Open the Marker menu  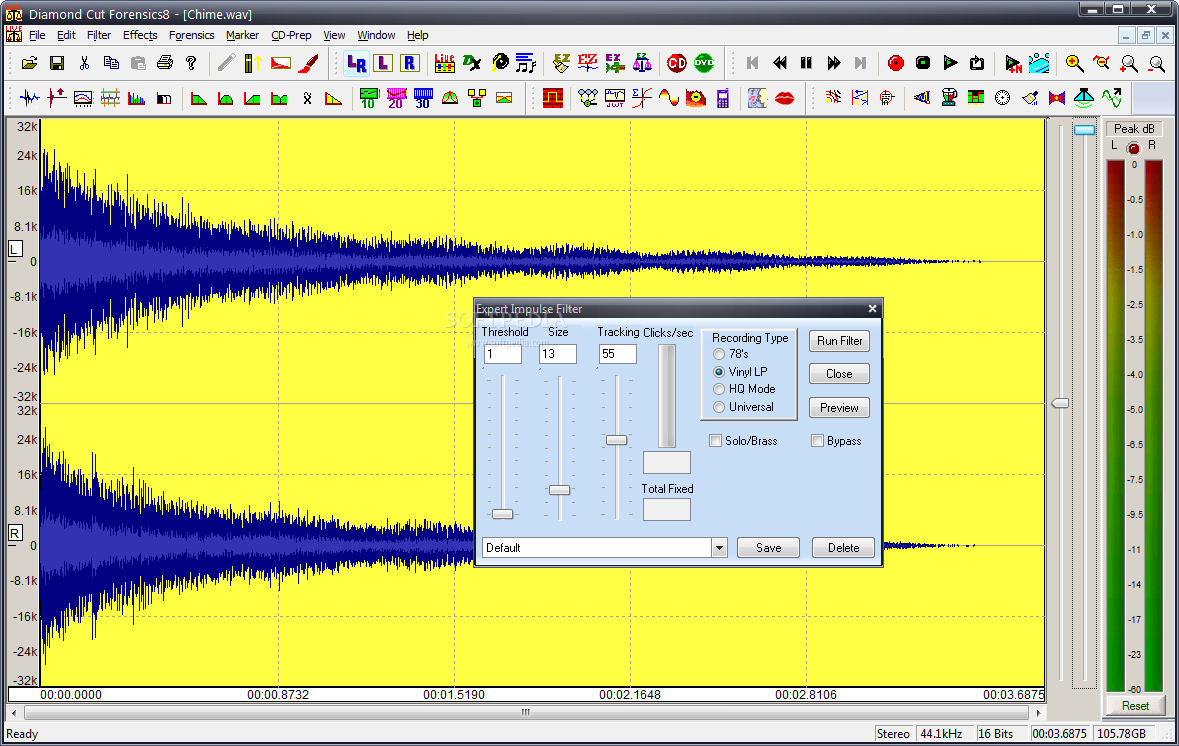[242, 35]
